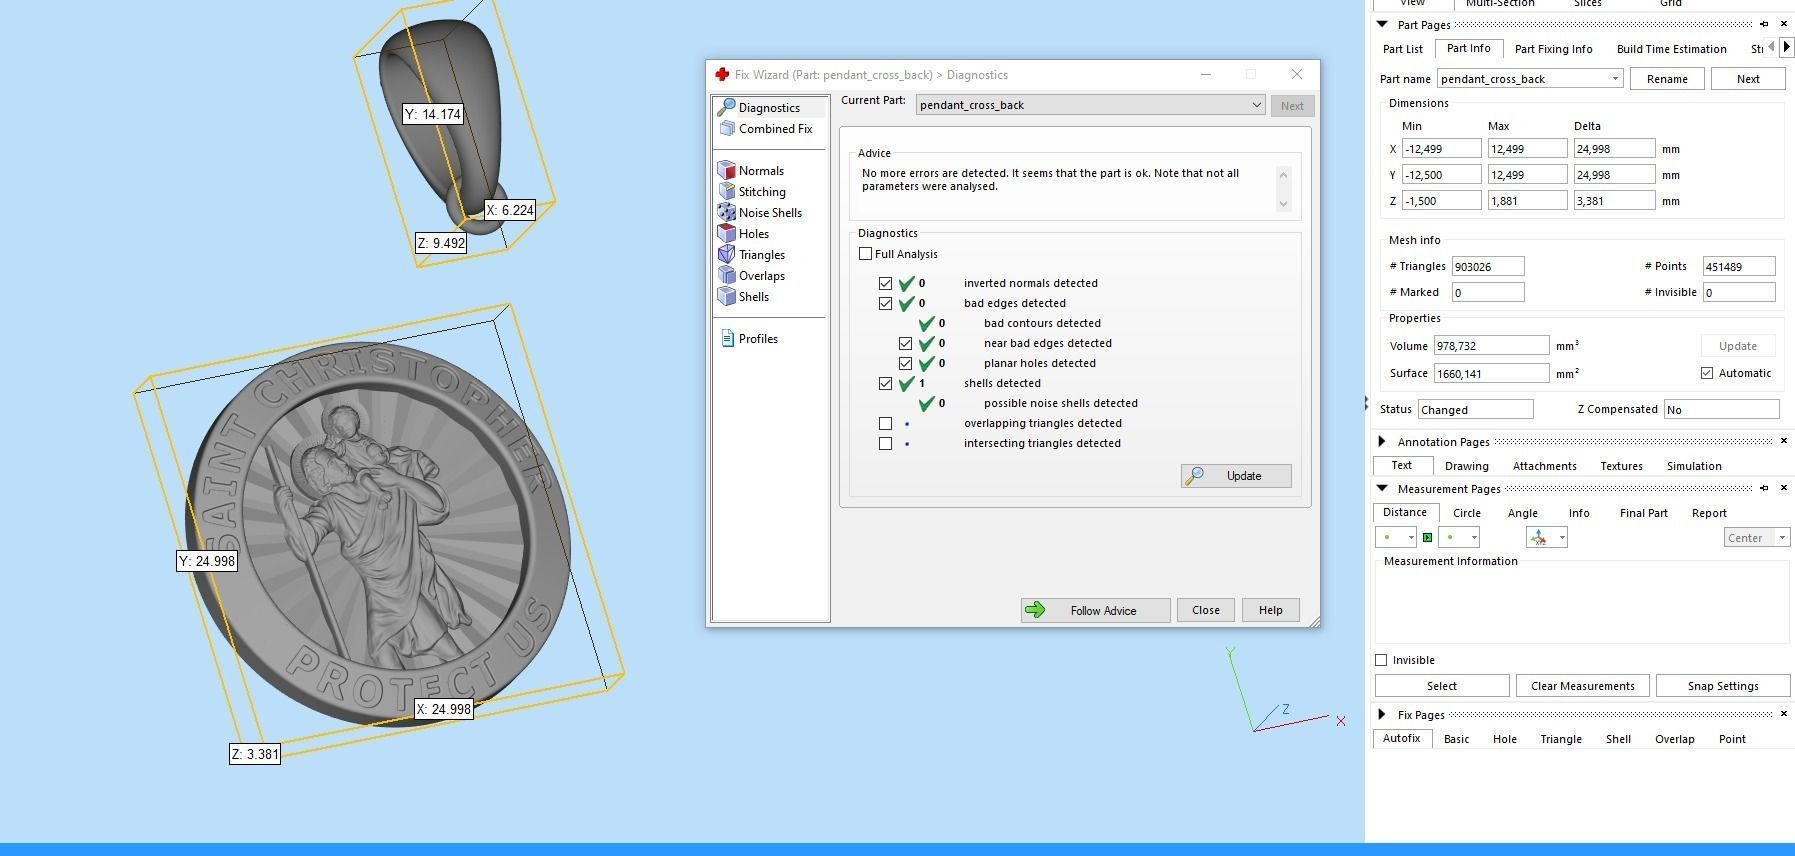Click the Triangles count field
The image size is (1795, 856).
1488,266
